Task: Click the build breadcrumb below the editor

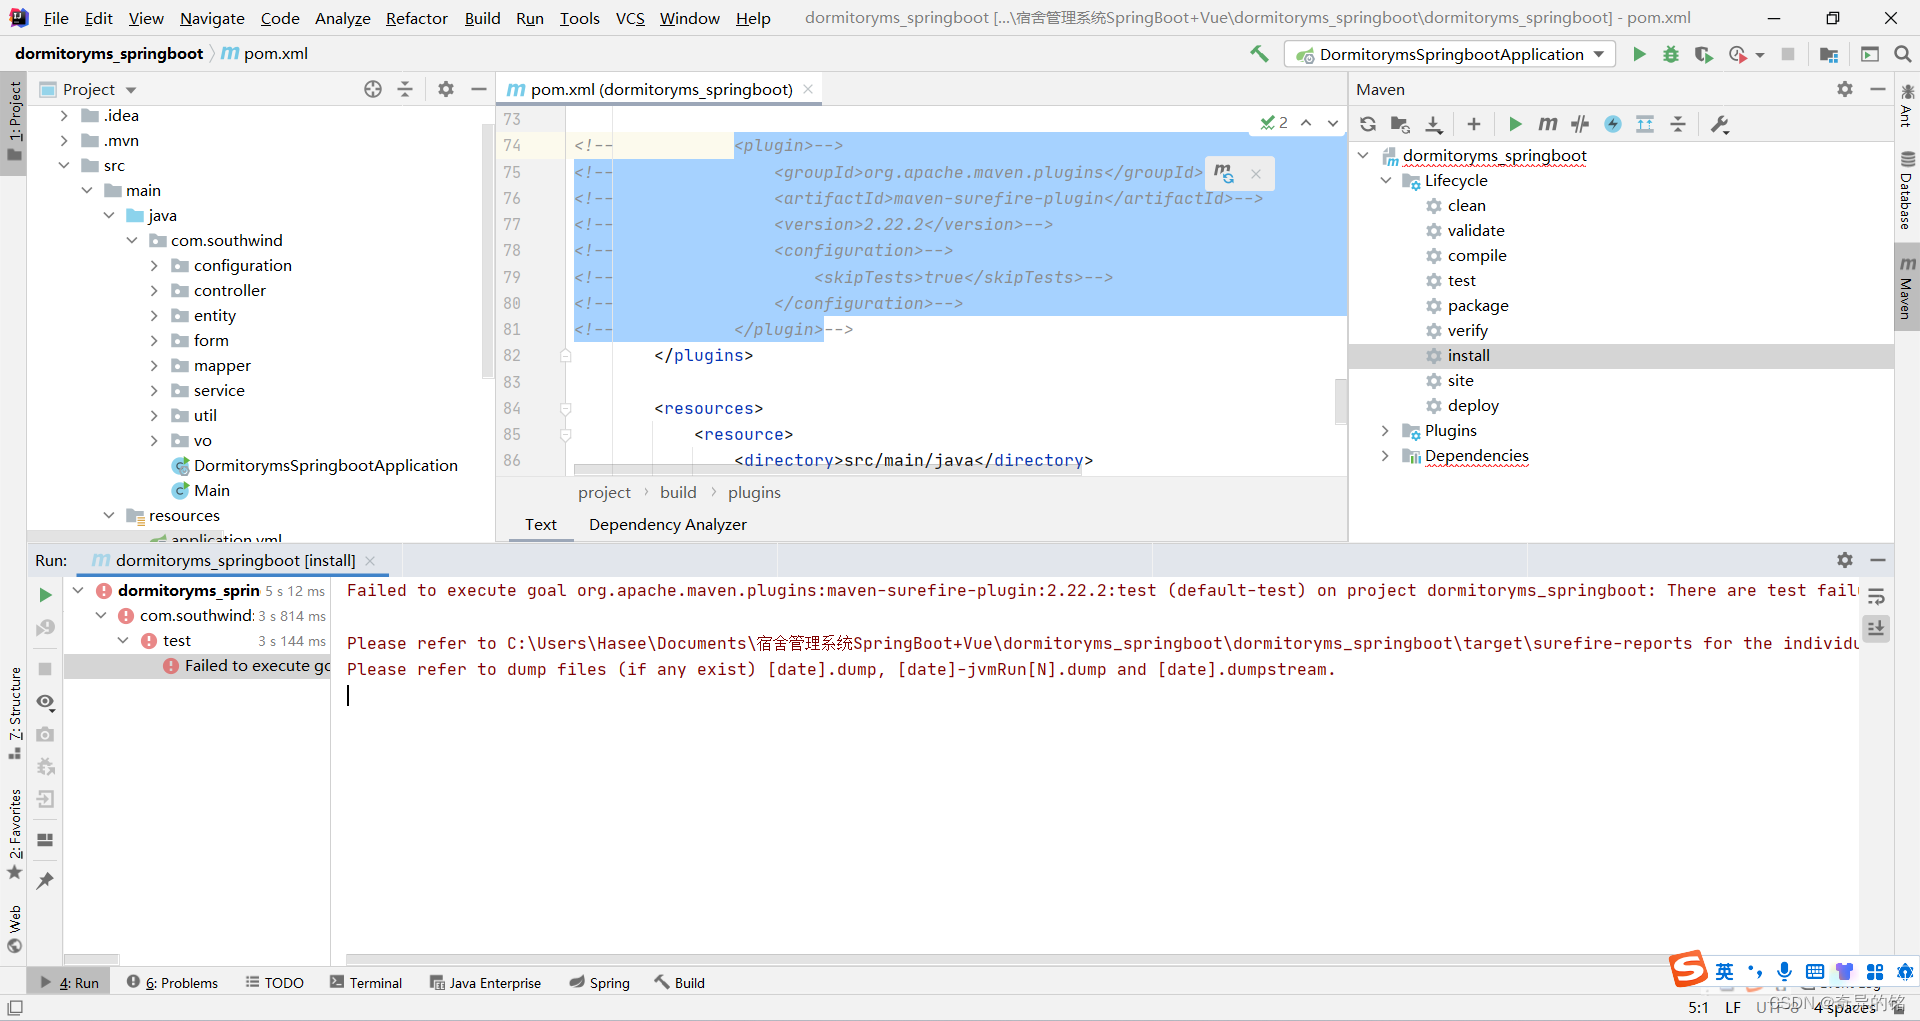Action: point(678,492)
